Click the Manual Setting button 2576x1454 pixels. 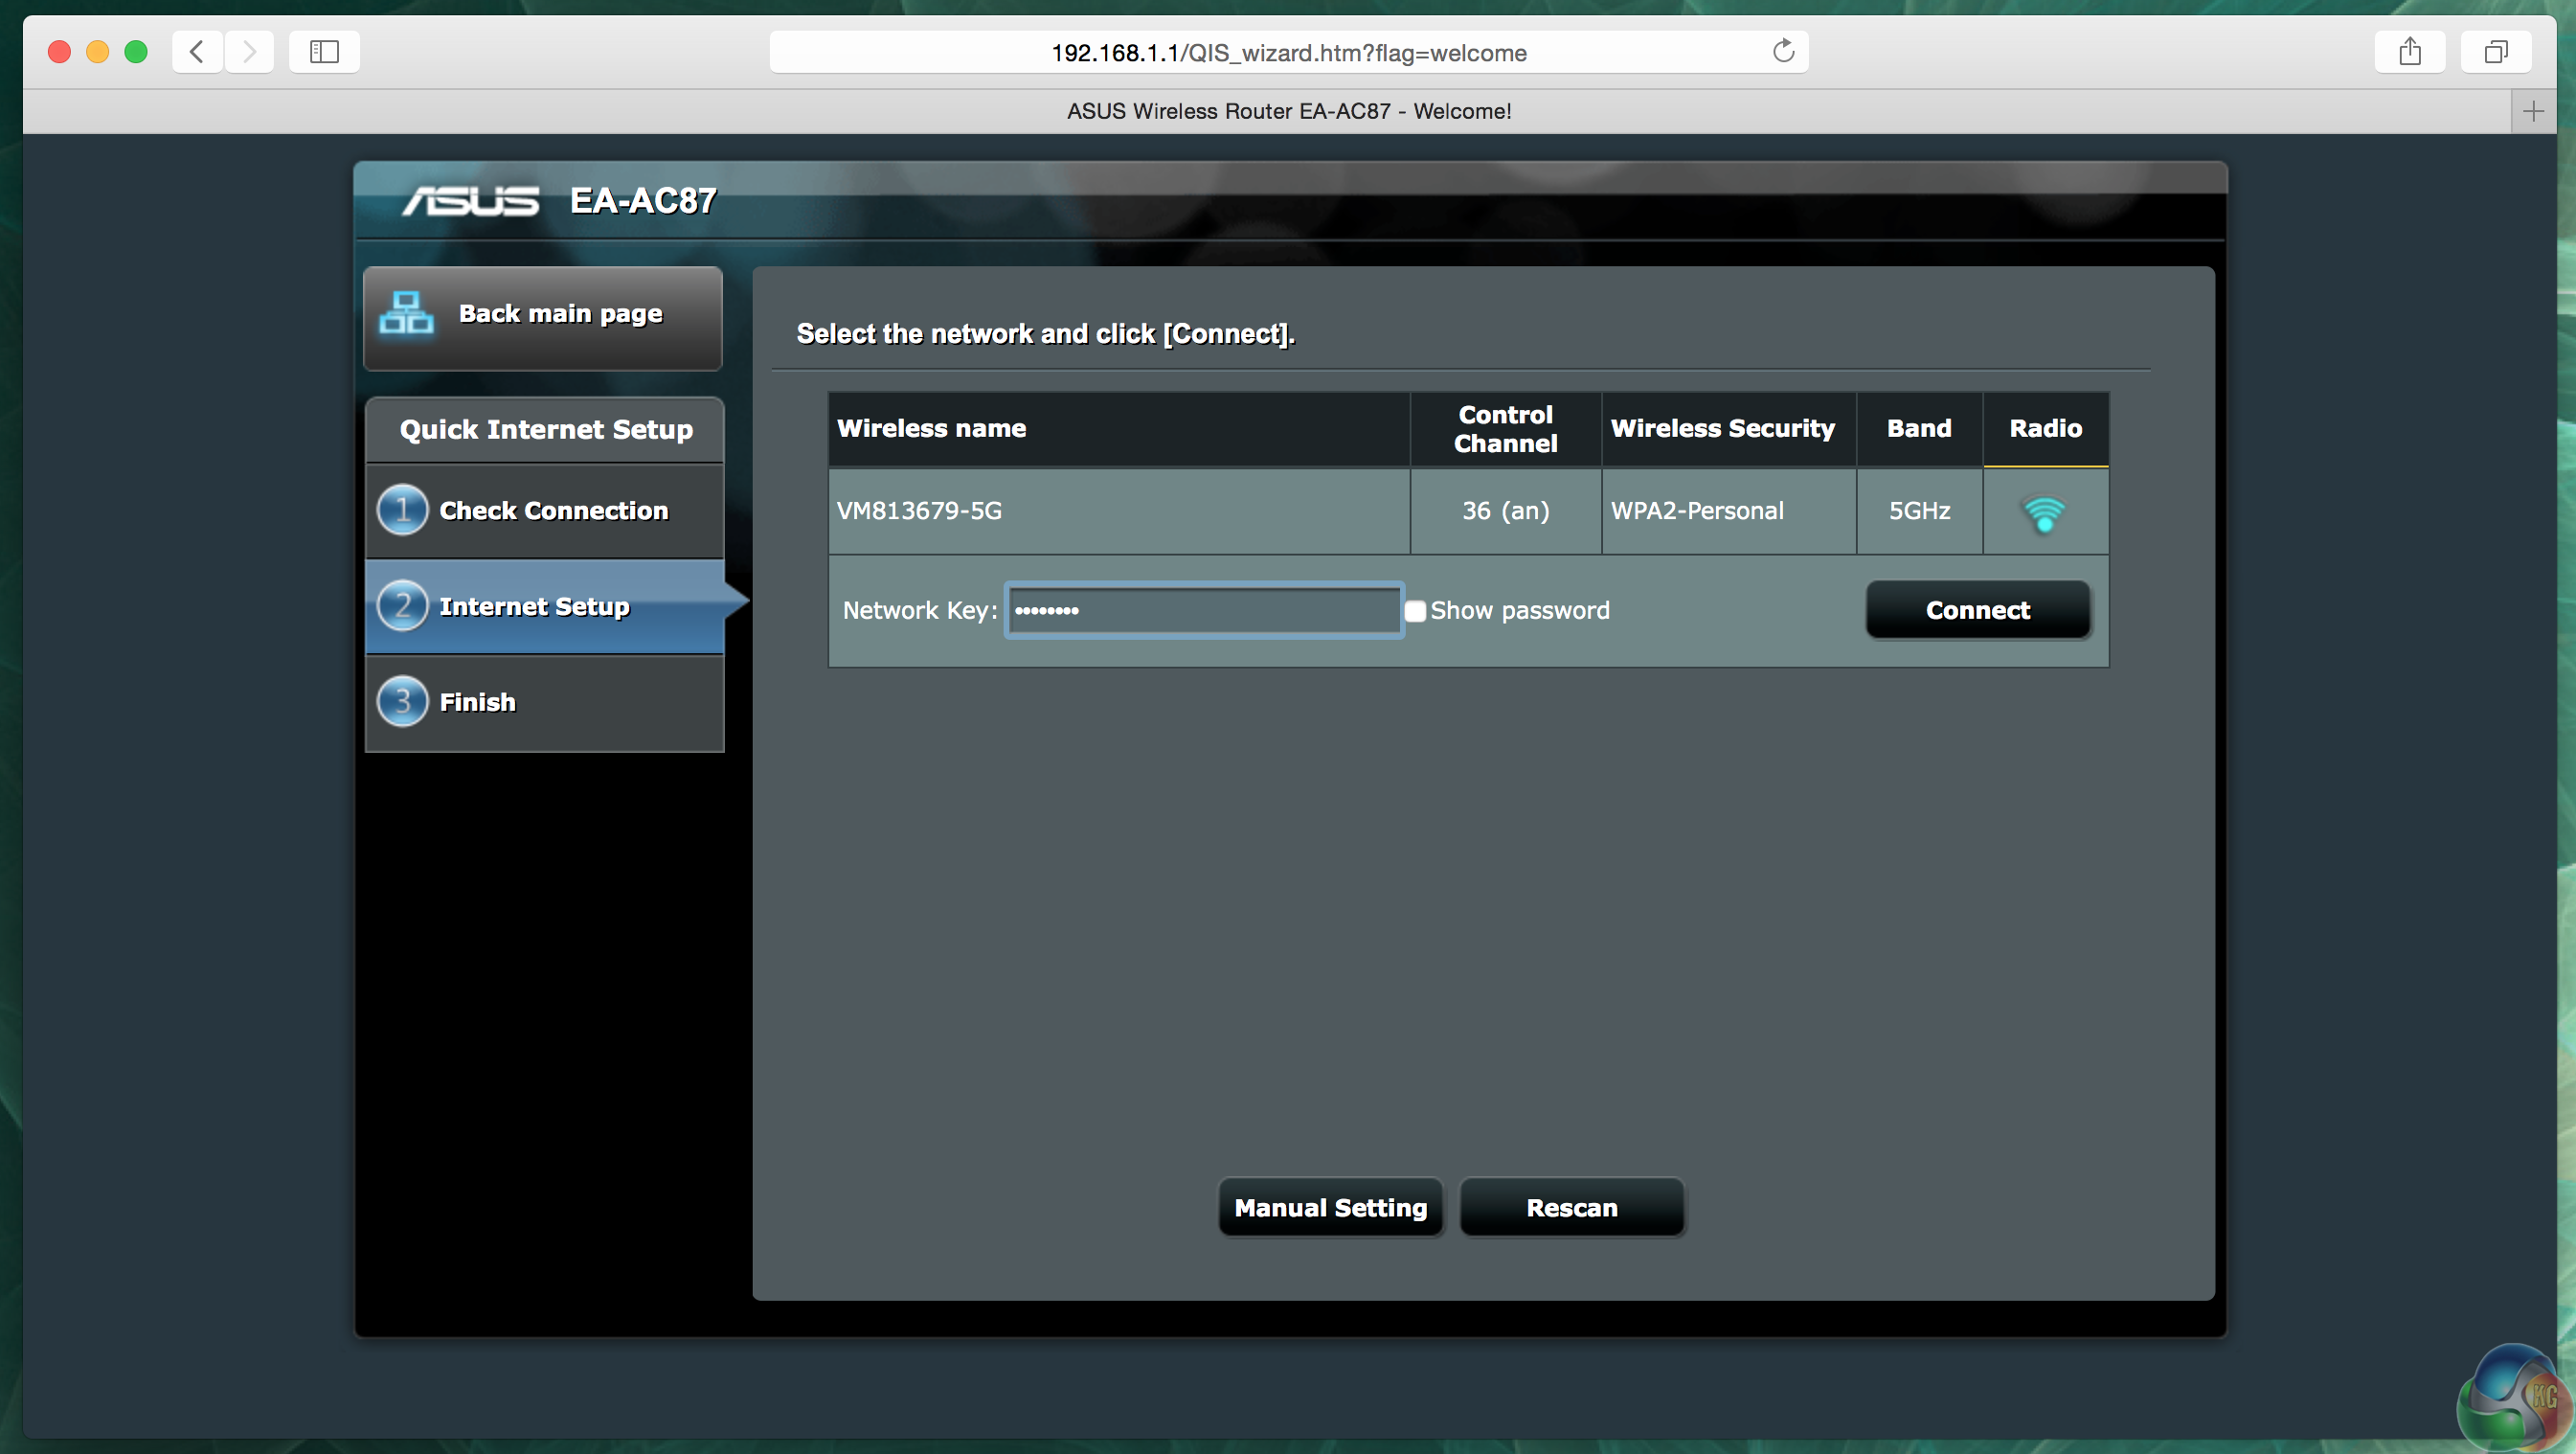1330,1208
